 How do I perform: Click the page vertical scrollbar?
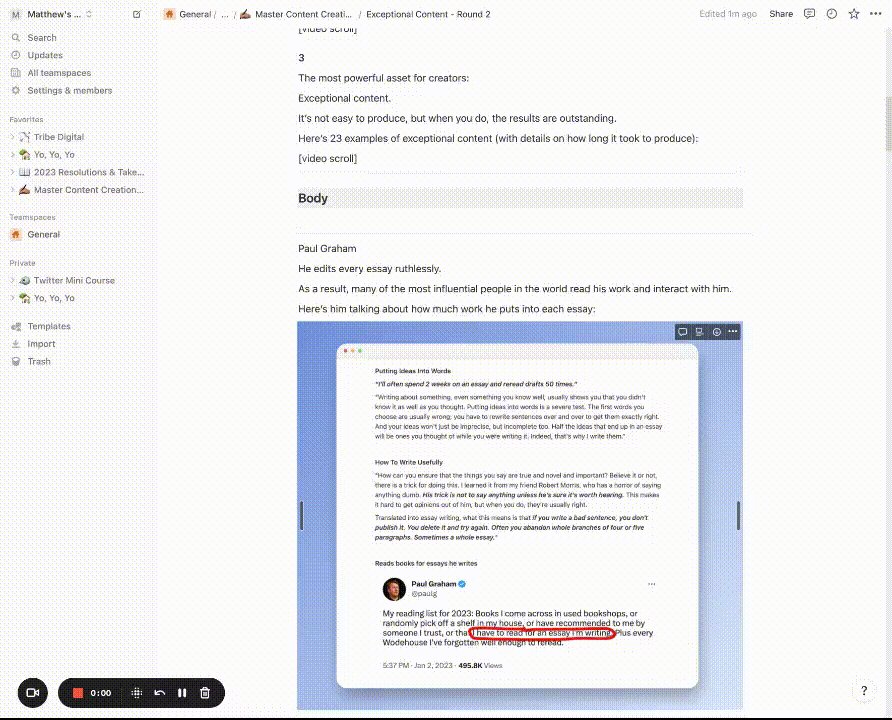[x=888, y=122]
